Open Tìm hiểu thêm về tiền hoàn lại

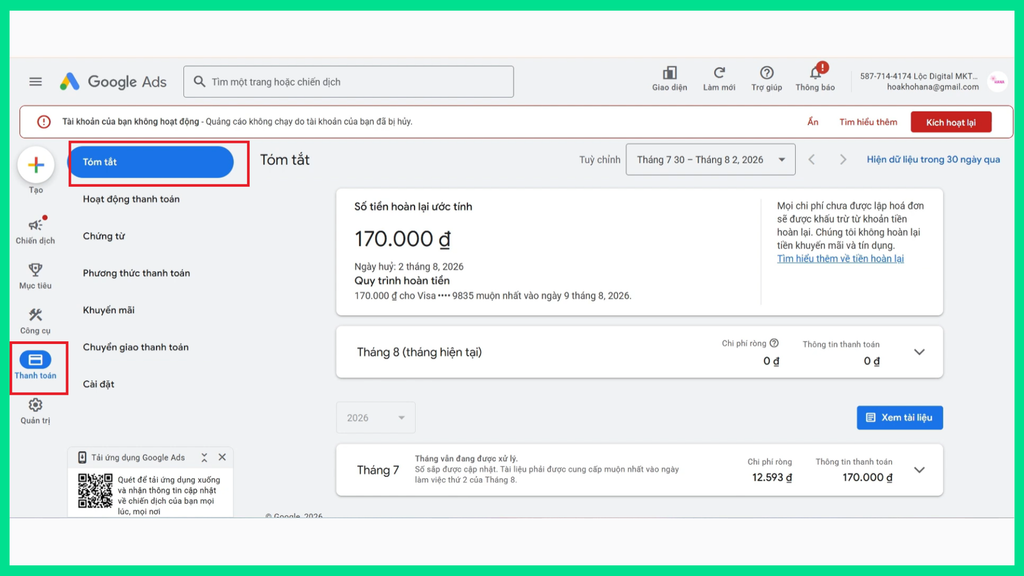840,259
